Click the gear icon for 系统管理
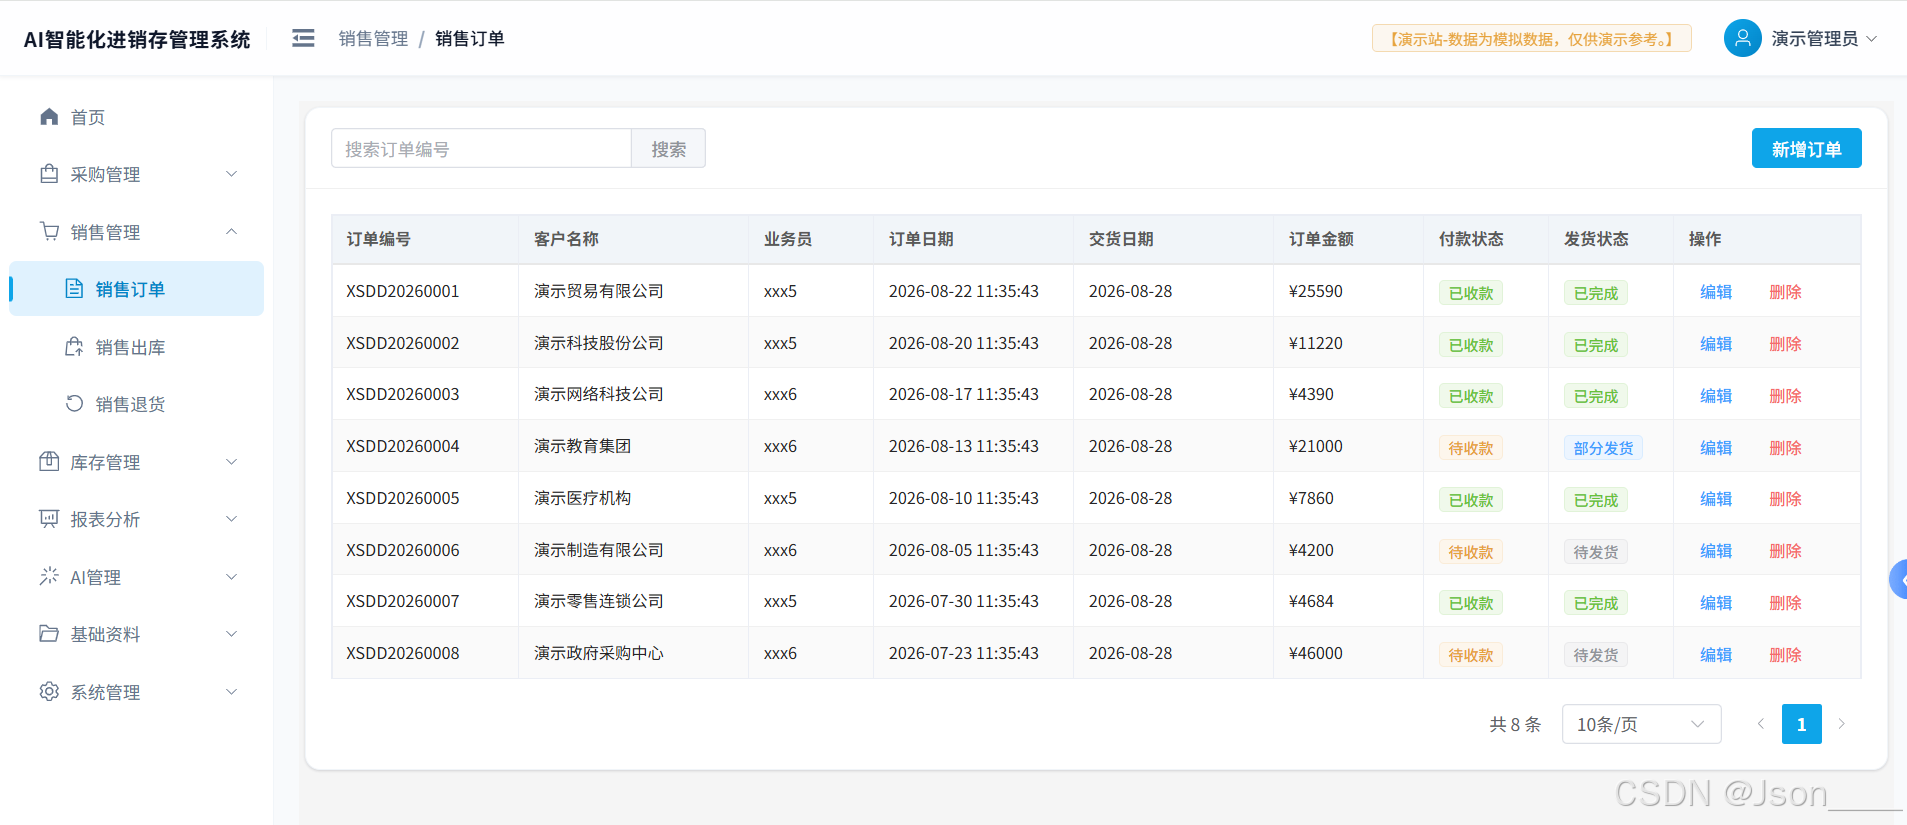The width and height of the screenshot is (1907, 825). (x=49, y=691)
